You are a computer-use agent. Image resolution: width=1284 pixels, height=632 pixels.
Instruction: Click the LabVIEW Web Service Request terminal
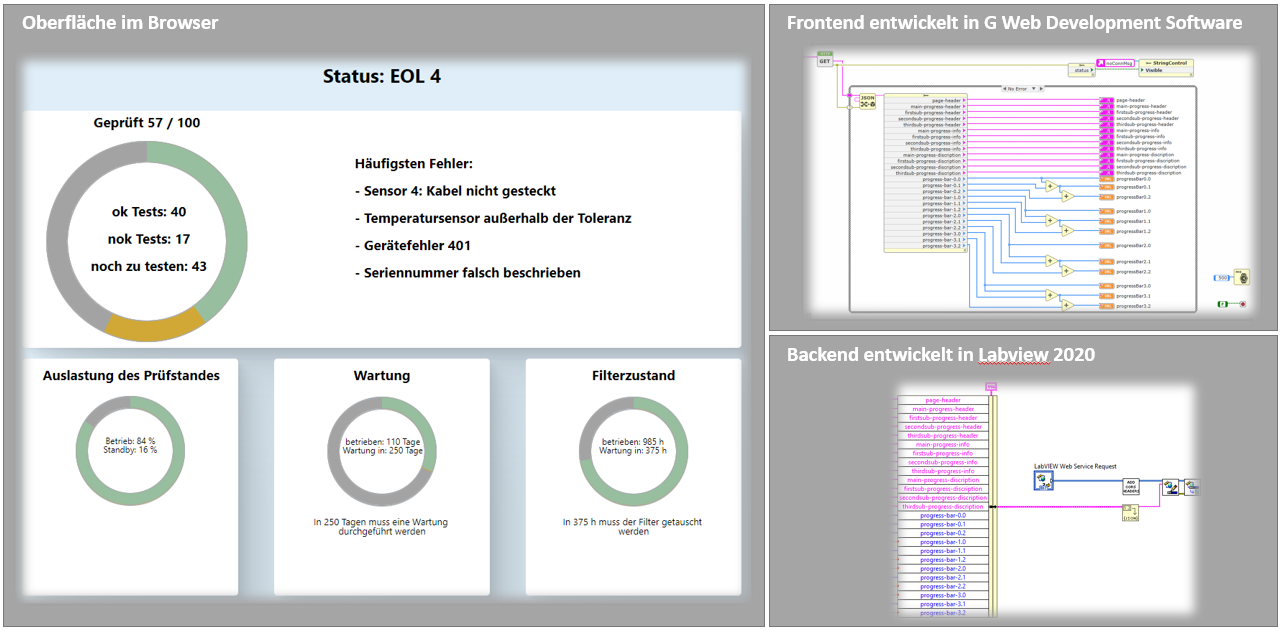pos(1044,483)
